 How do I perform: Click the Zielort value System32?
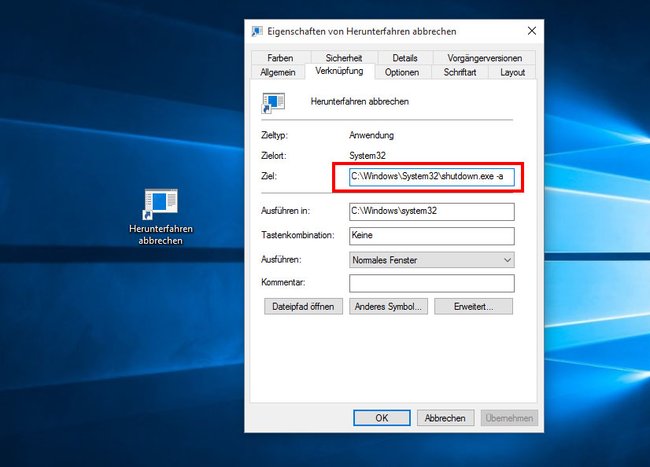click(367, 156)
